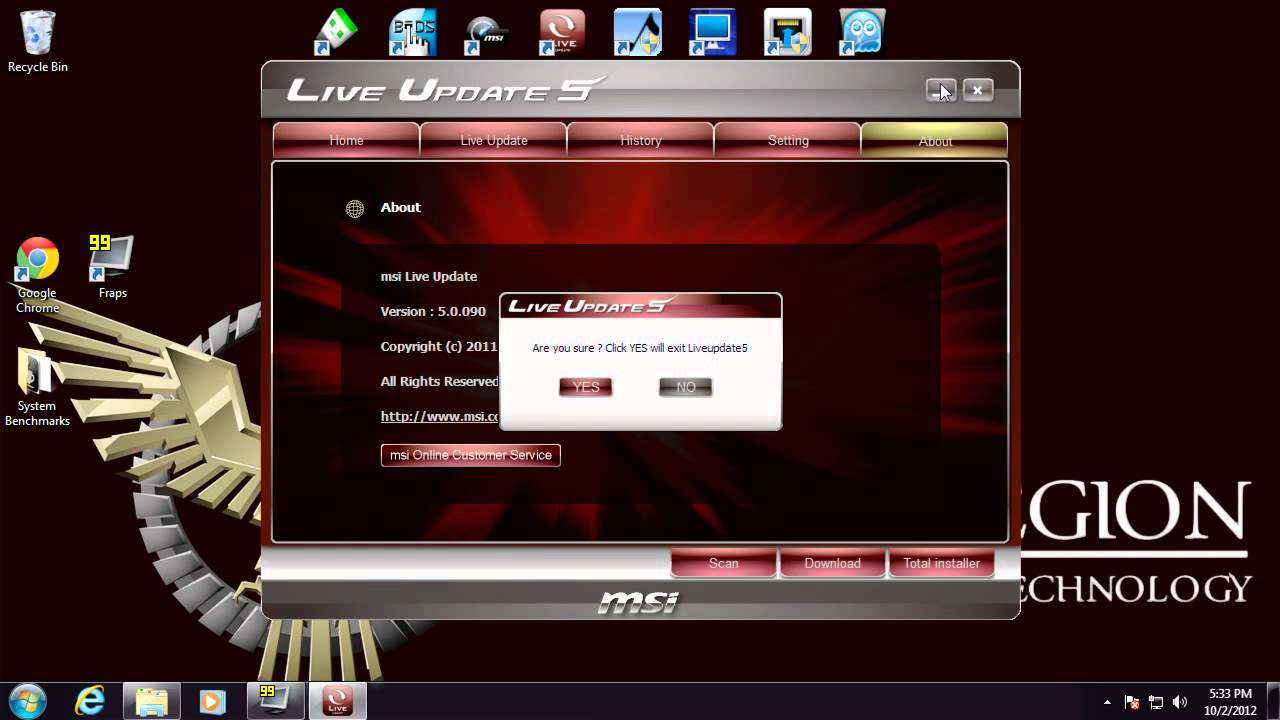Open Action Center flag tray icon
The height and width of the screenshot is (720, 1280).
coord(1132,702)
